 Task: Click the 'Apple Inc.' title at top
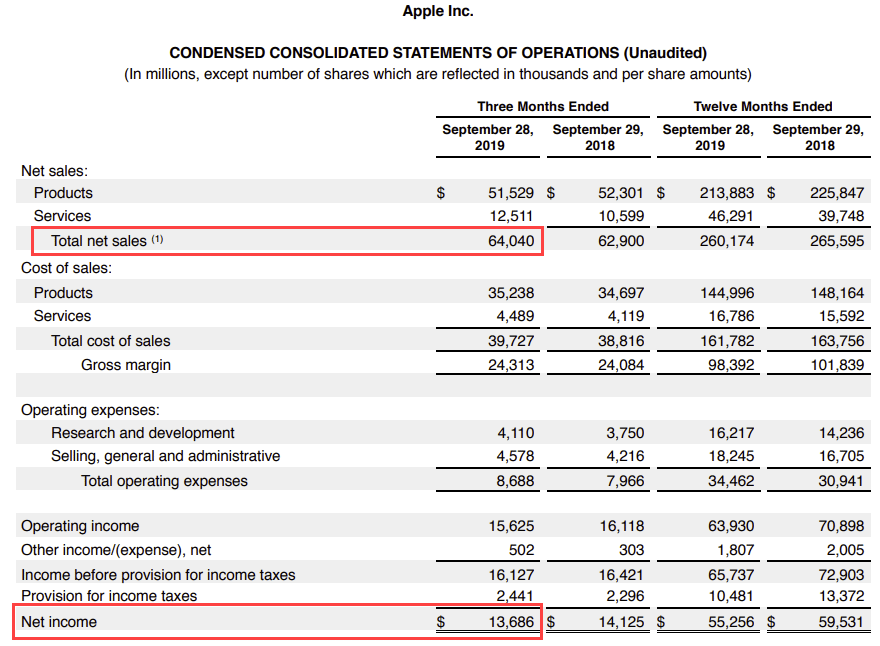point(438,11)
